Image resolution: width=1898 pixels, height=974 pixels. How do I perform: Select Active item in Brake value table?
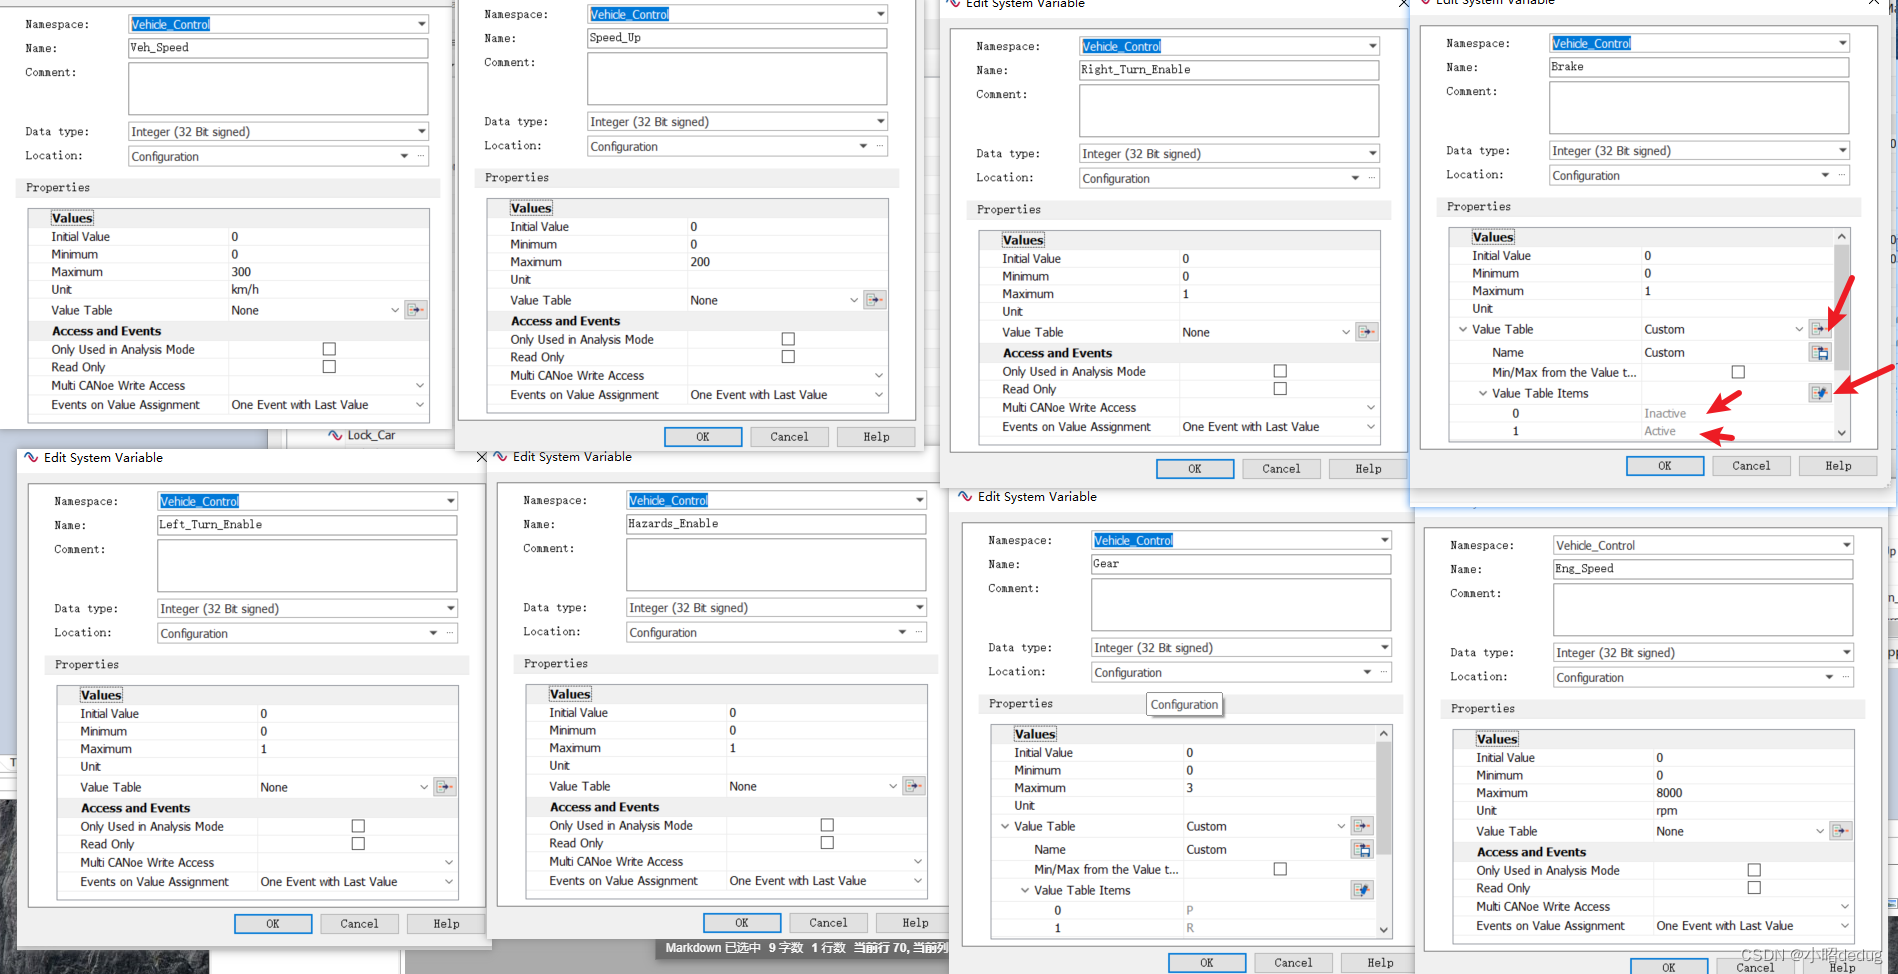(x=1660, y=431)
